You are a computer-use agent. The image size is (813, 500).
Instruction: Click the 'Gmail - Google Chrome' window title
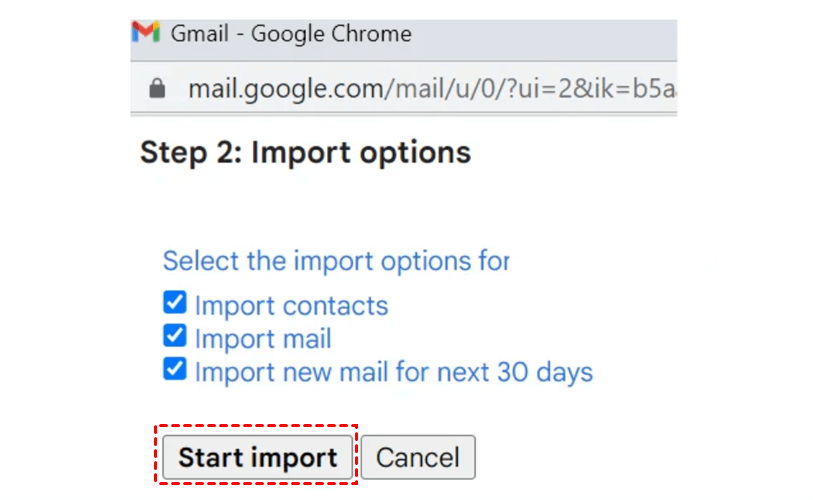(291, 33)
